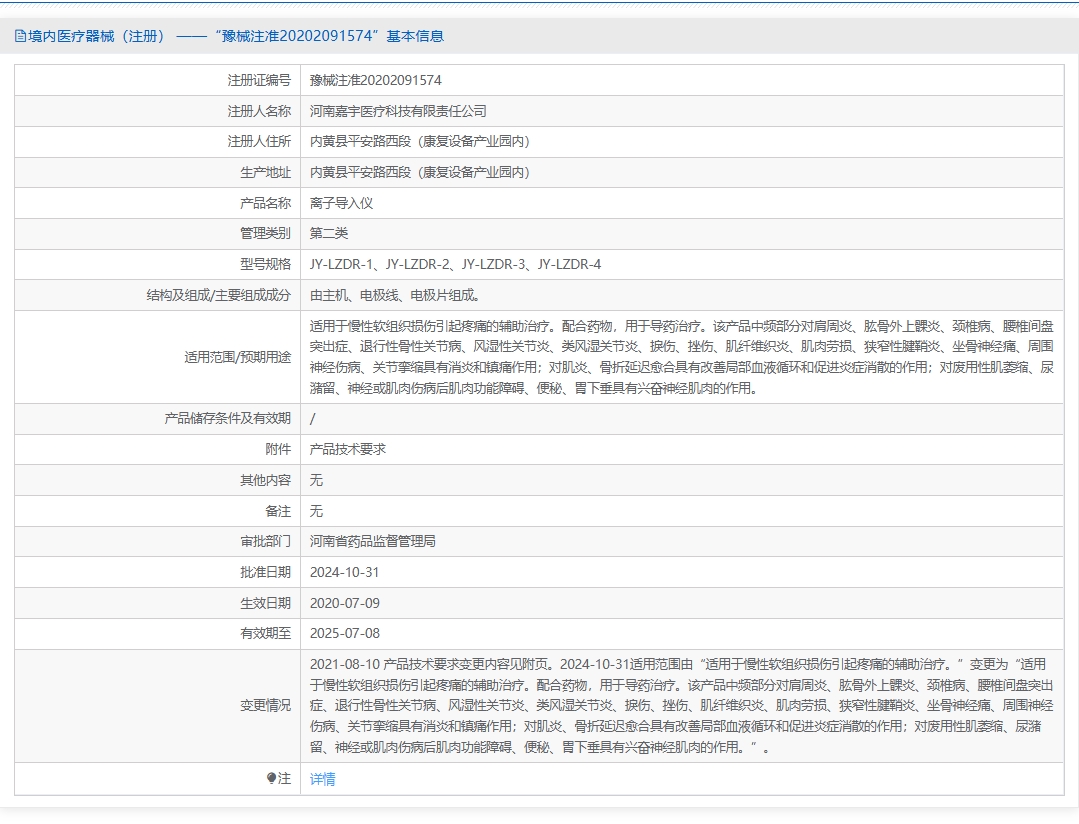1079x824 pixels.
Task: Click the 生效日期 label
Action: [x=266, y=603]
